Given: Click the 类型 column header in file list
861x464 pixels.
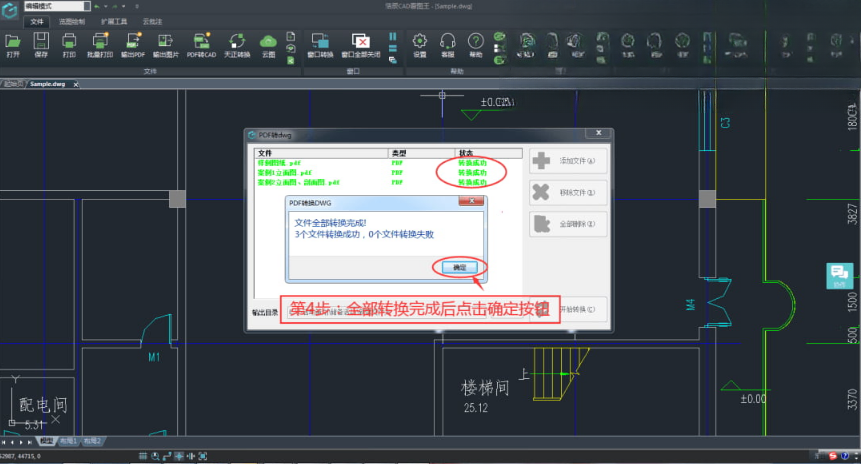Looking at the screenshot, I should click(422, 153).
